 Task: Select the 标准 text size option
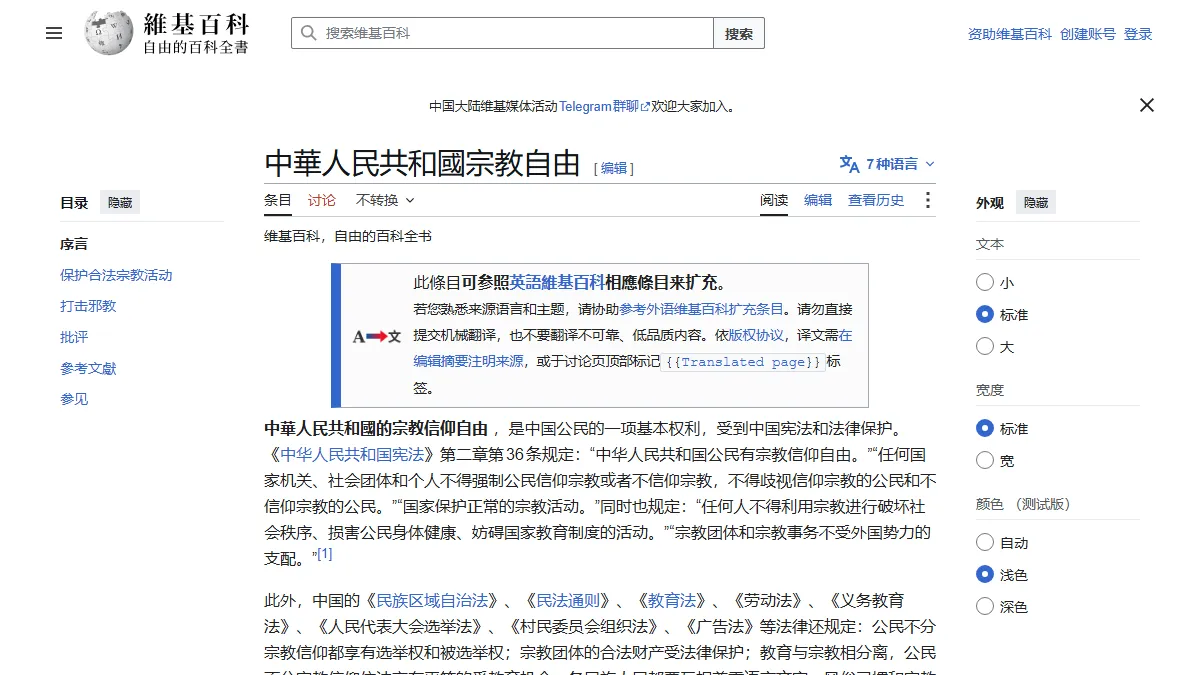coord(985,315)
